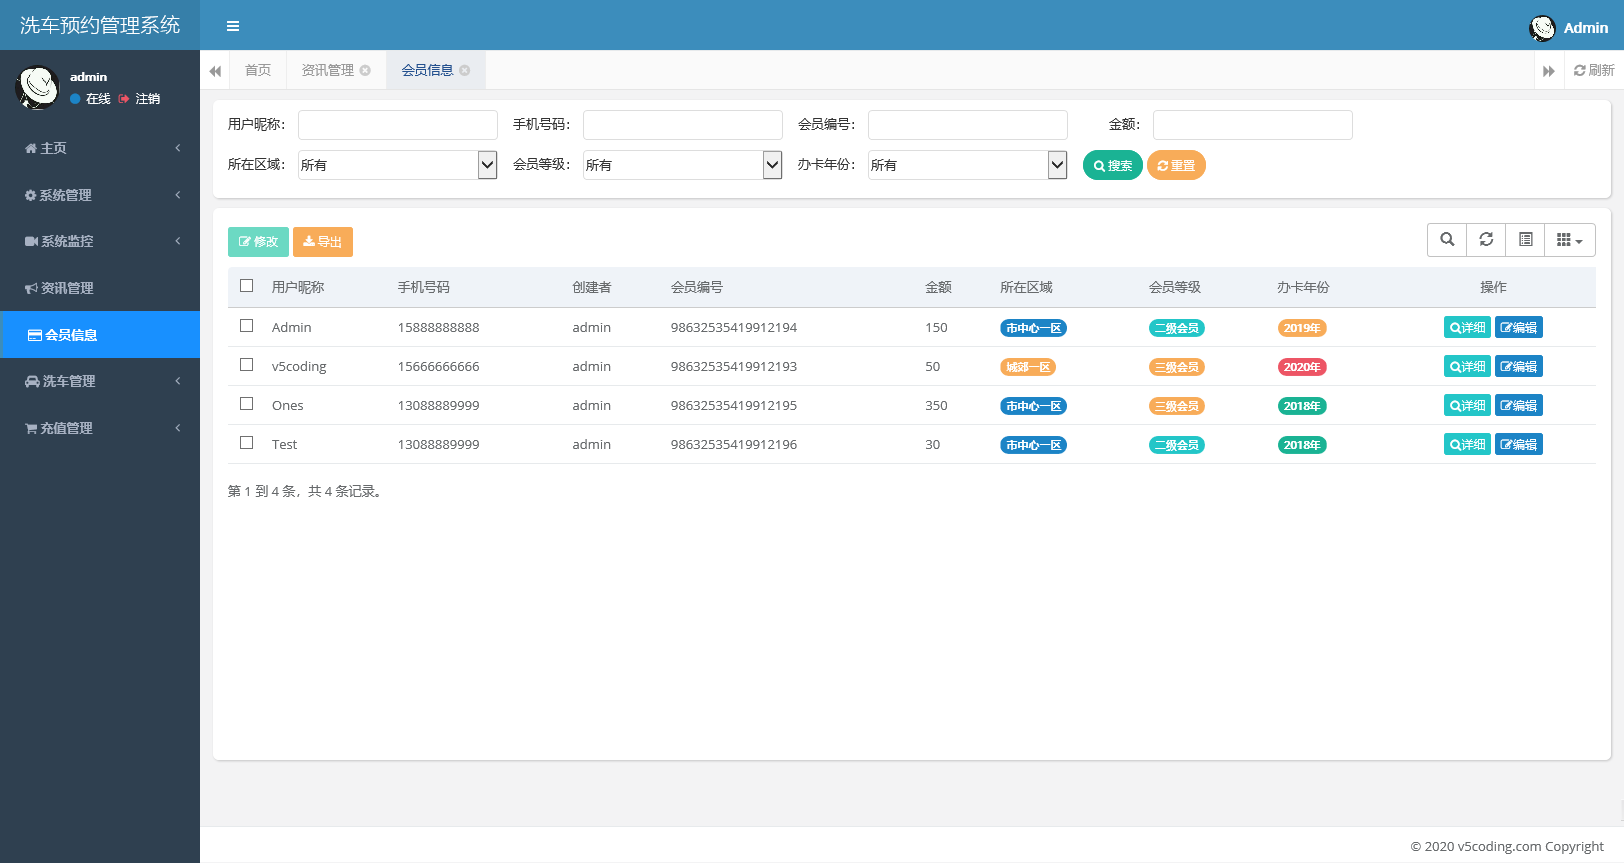
Task: Click 编辑 for the v5coding row
Action: click(1519, 366)
